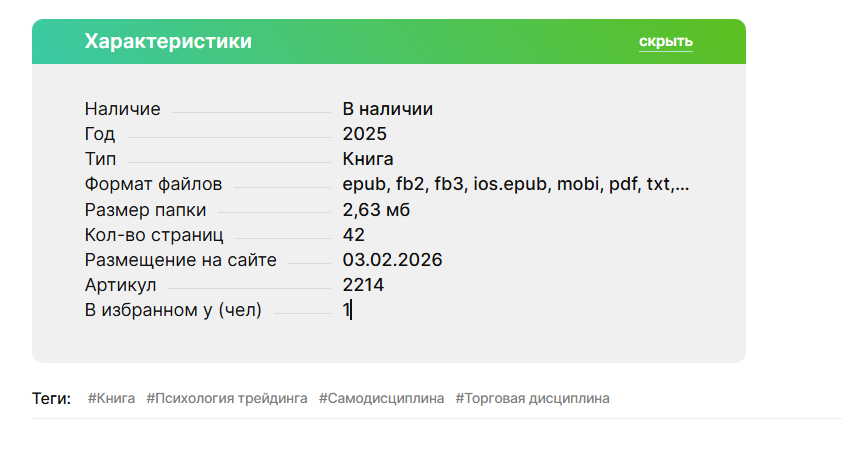Click the folder size value 2,63 мб
The width and height of the screenshot is (842, 449).
point(376,210)
